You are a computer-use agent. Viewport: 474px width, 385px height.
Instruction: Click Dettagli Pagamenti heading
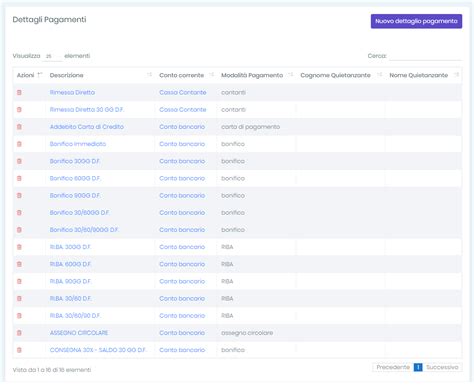(x=49, y=20)
